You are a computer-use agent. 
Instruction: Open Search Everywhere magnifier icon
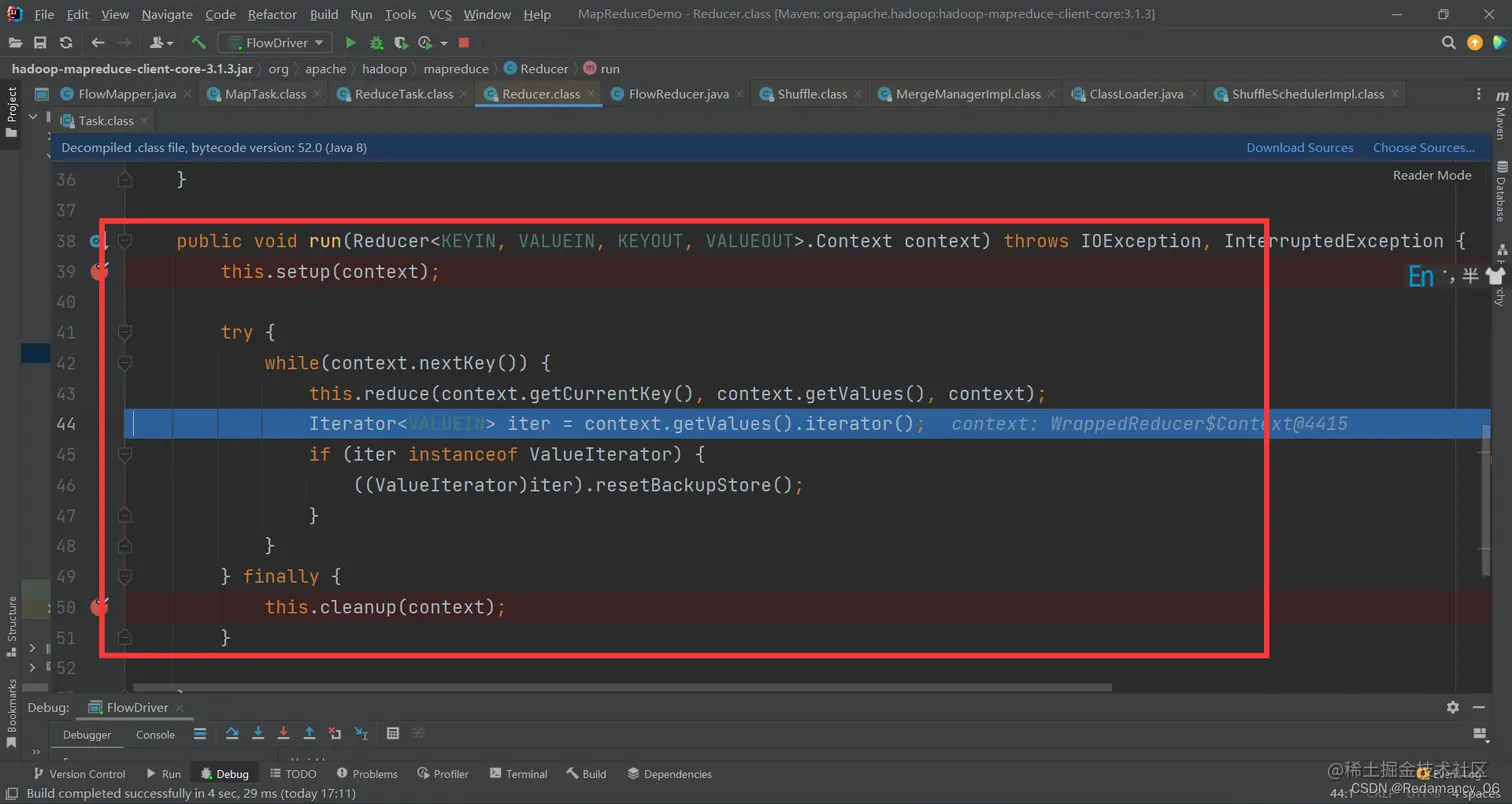click(x=1448, y=43)
